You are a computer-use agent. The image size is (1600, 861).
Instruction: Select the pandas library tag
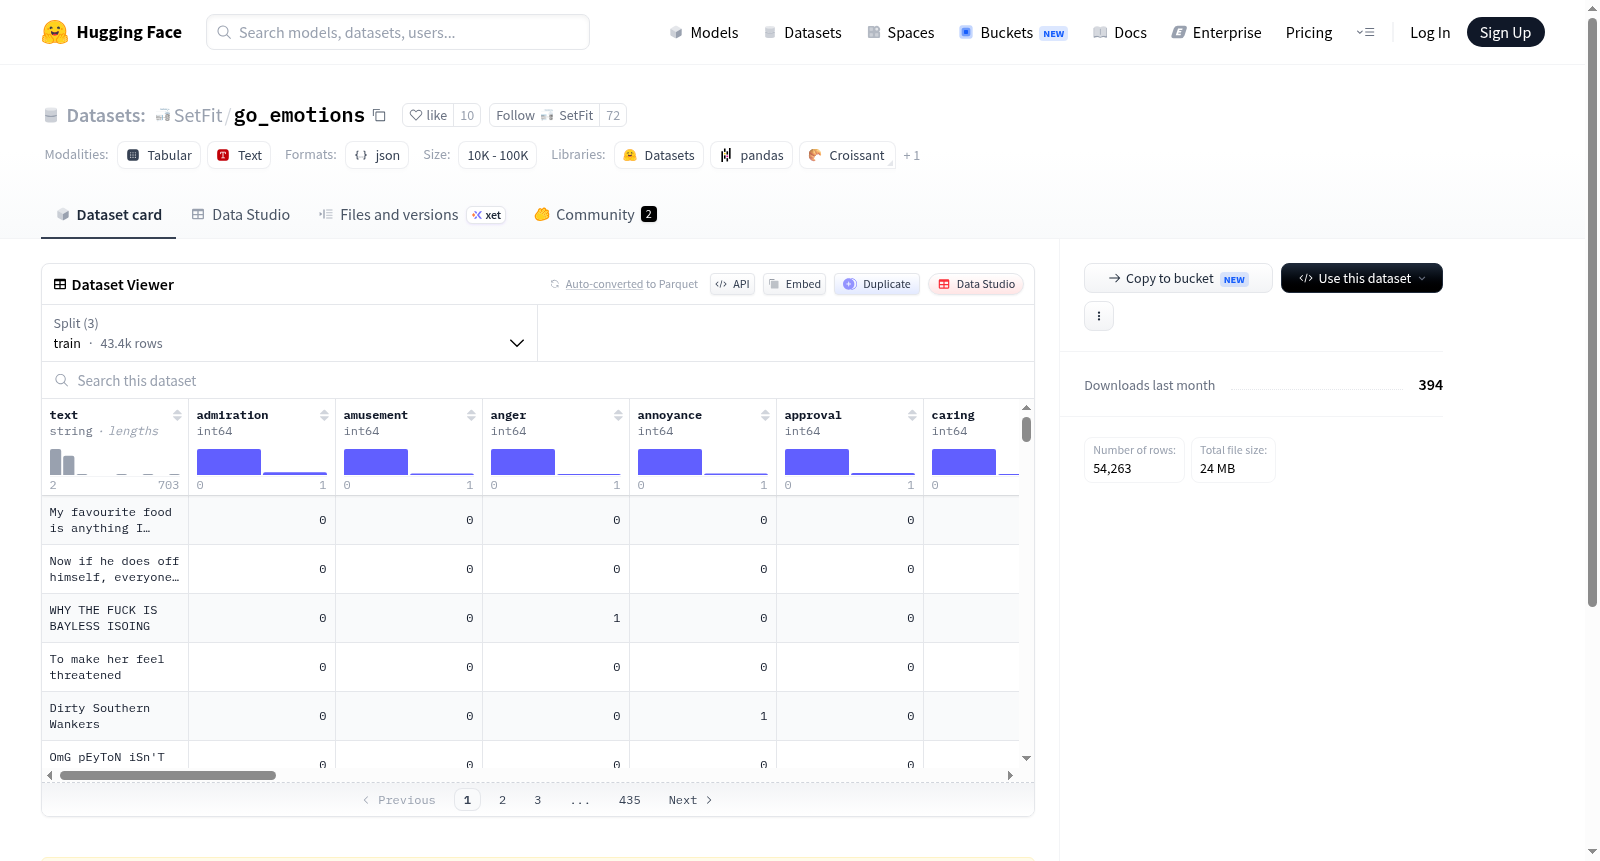pyautogui.click(x=751, y=155)
